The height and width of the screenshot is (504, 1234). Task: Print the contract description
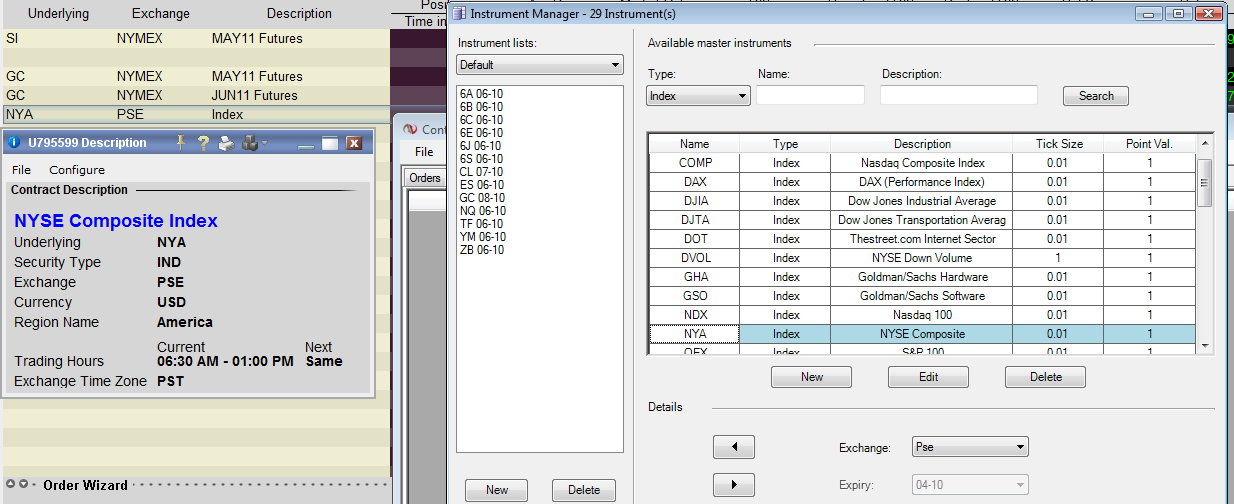227,143
